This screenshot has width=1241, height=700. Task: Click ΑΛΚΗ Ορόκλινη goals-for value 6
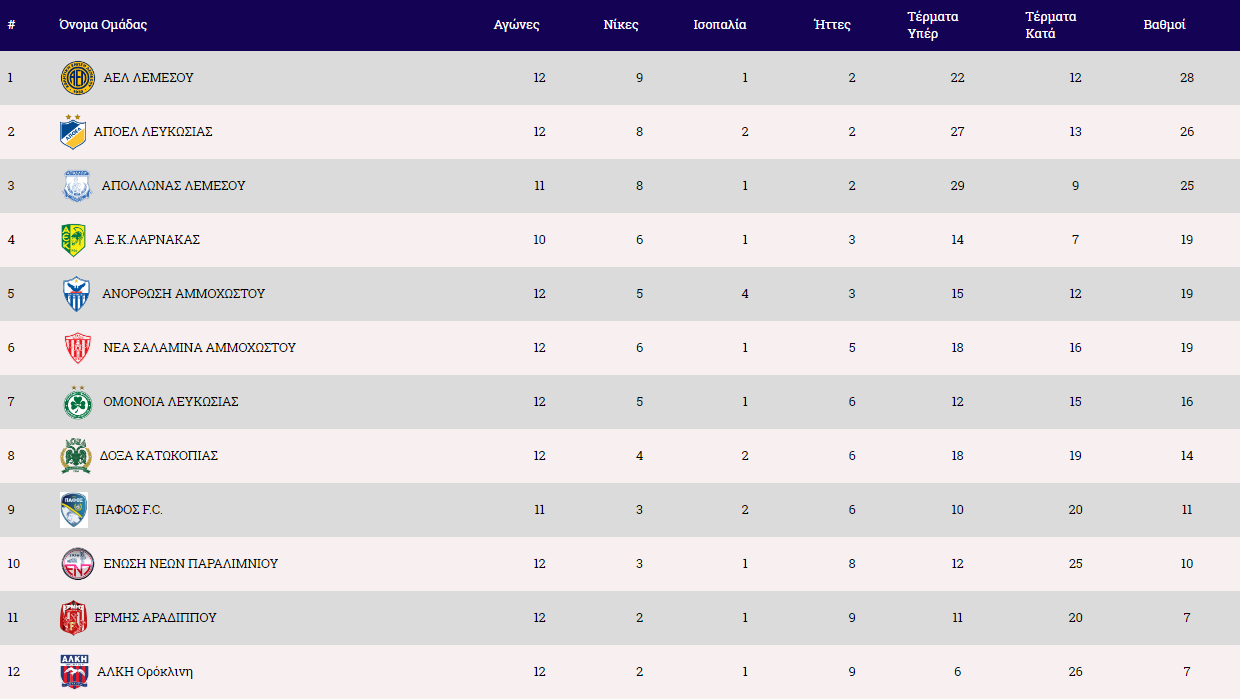958,672
